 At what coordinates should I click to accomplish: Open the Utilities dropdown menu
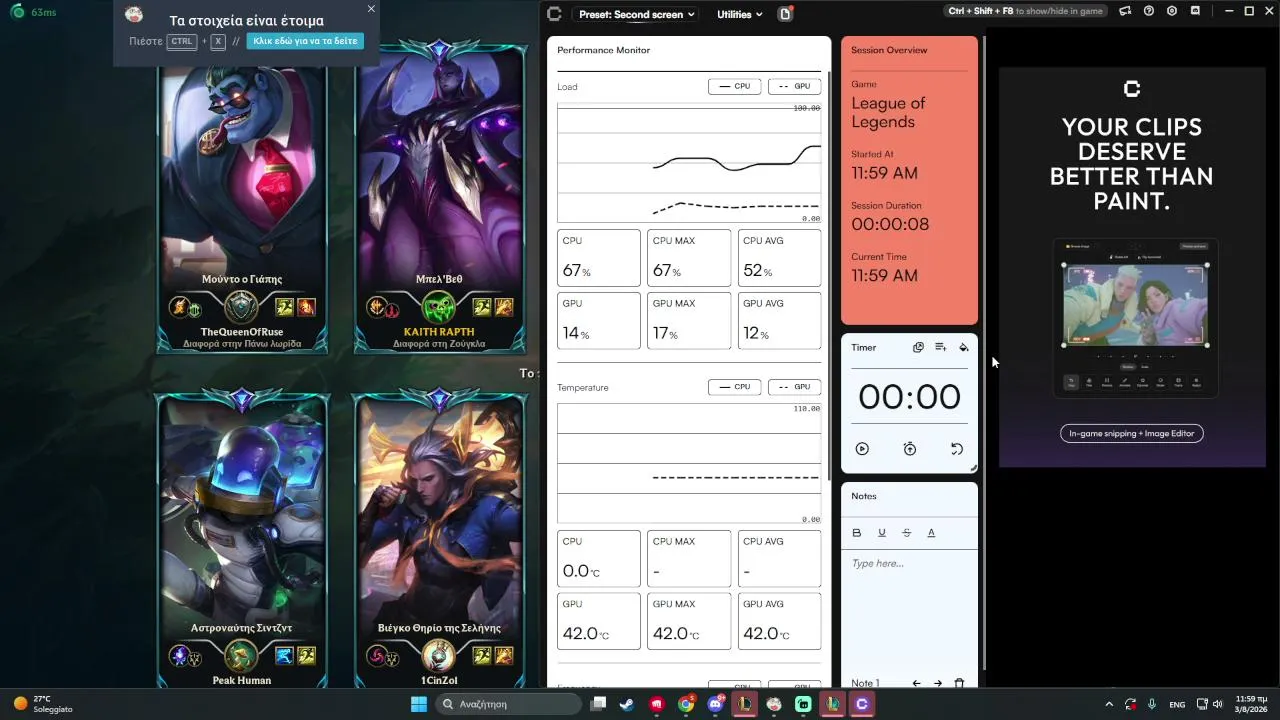coord(740,14)
